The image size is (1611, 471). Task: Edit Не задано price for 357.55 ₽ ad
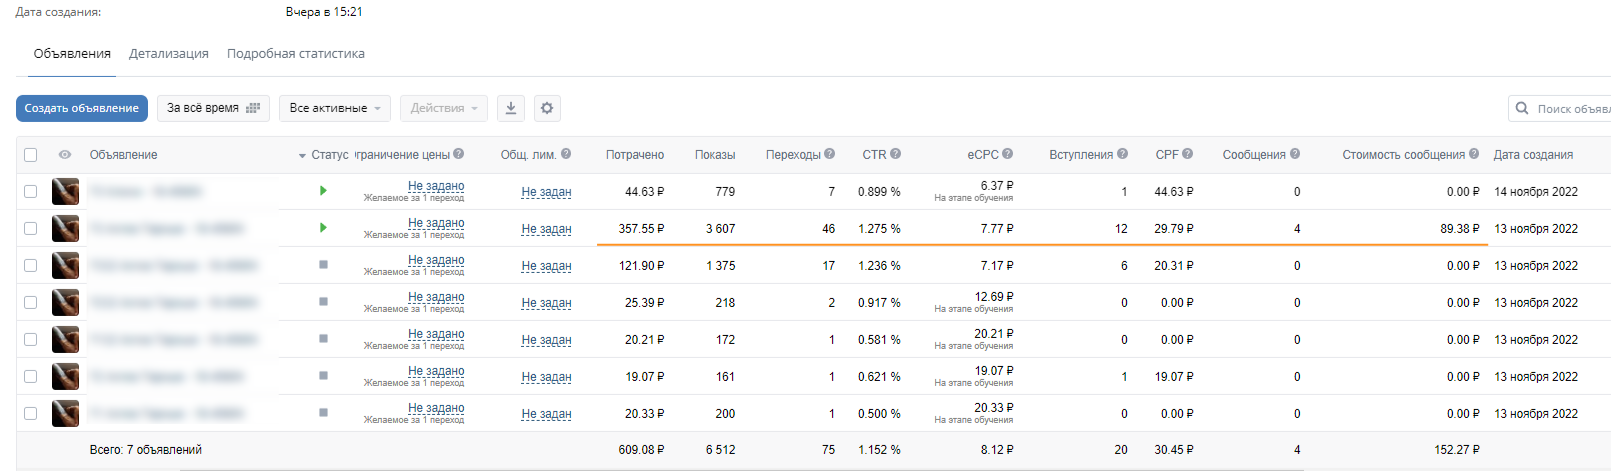point(436,223)
